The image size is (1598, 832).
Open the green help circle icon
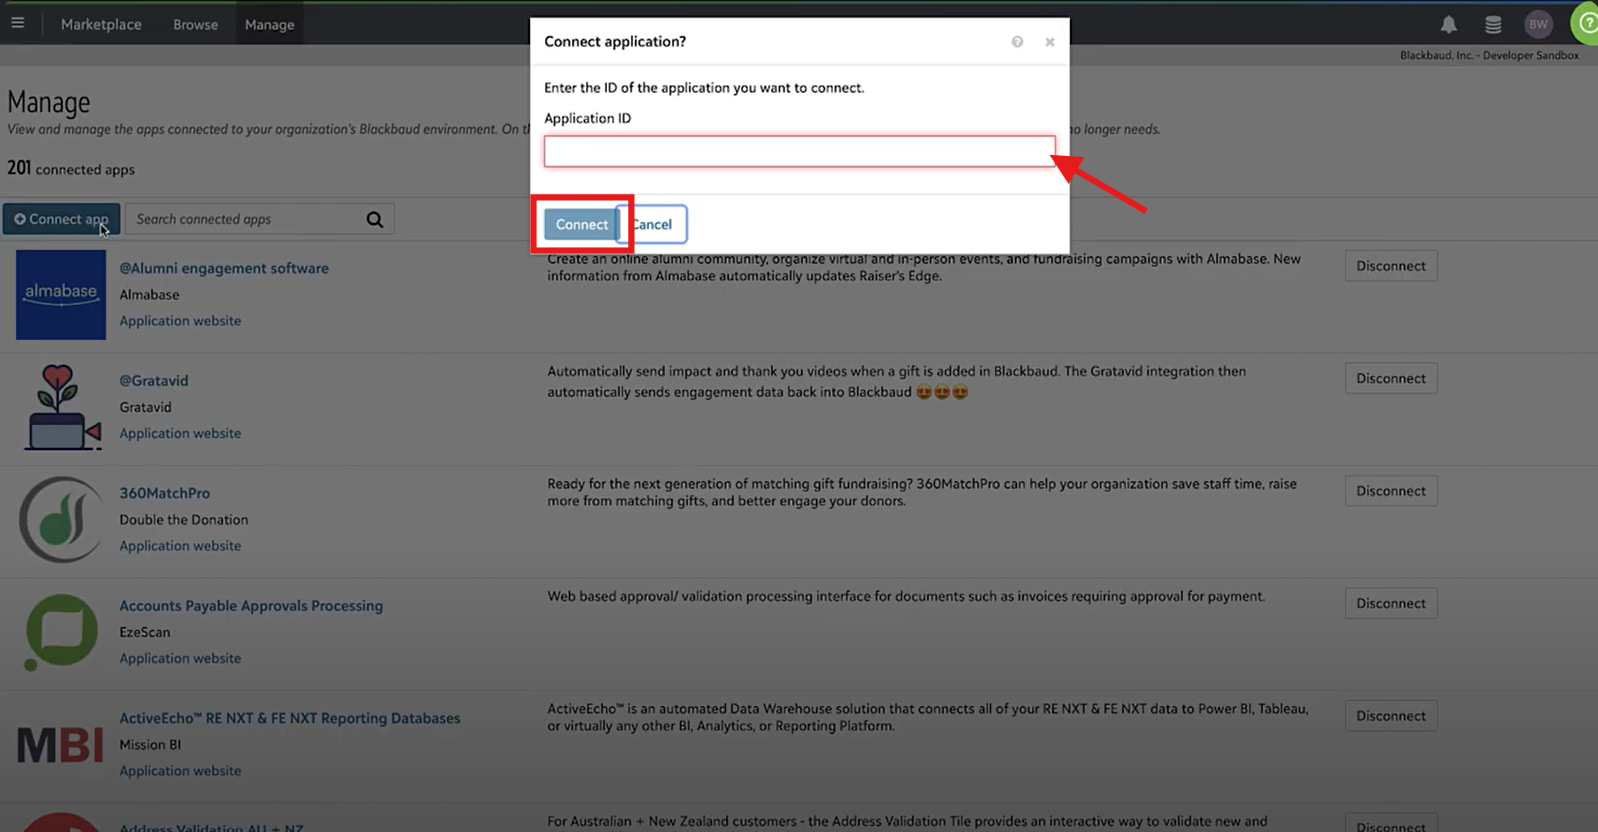coord(1586,23)
